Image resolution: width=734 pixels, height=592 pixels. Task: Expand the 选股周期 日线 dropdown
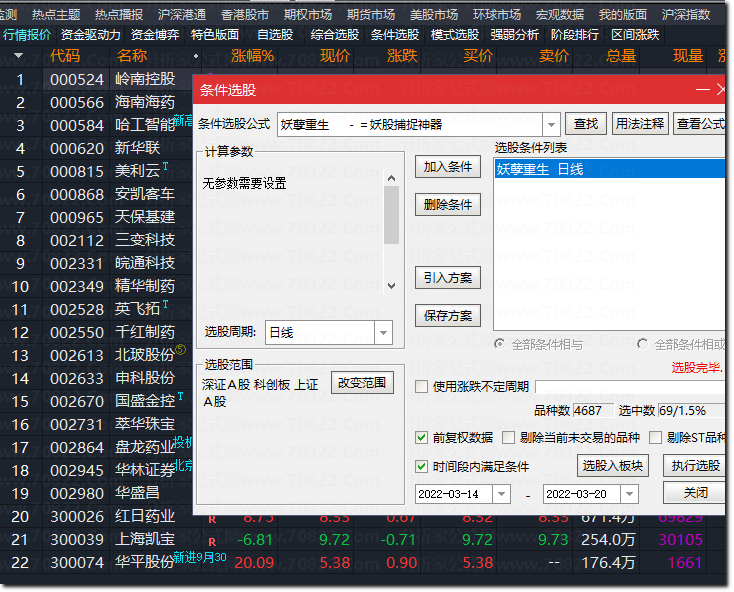pyautogui.click(x=383, y=333)
